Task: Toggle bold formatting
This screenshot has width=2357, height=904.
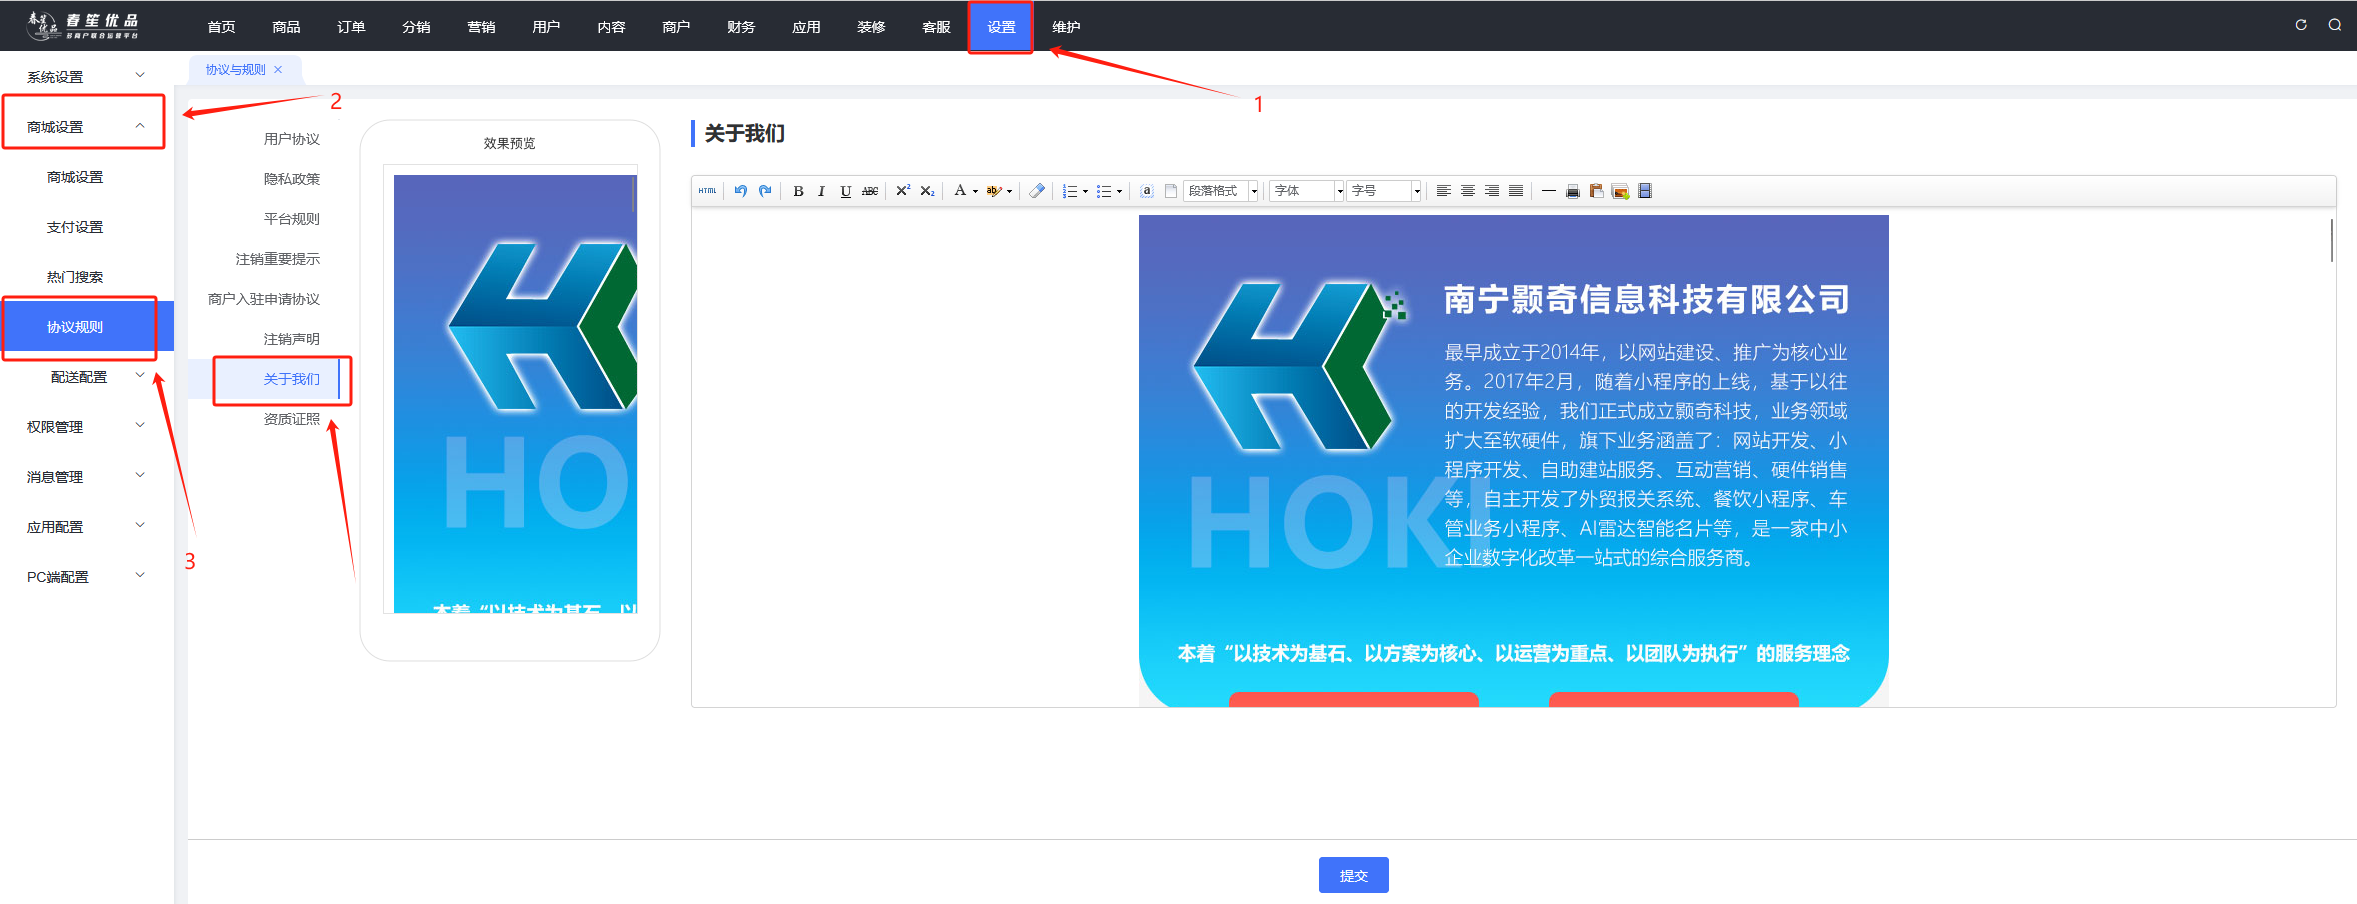Action: coord(798,191)
